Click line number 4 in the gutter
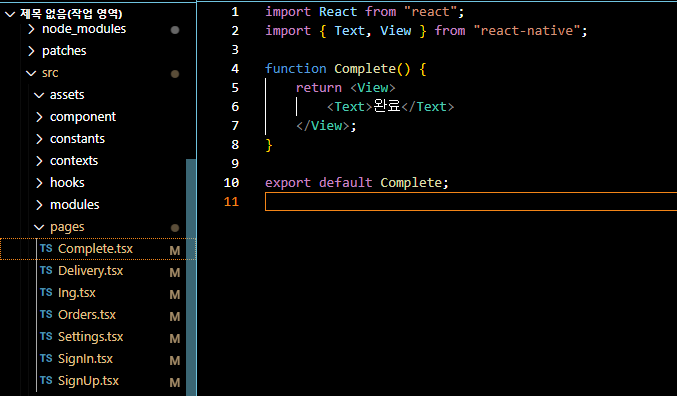677x396 pixels. point(235,69)
